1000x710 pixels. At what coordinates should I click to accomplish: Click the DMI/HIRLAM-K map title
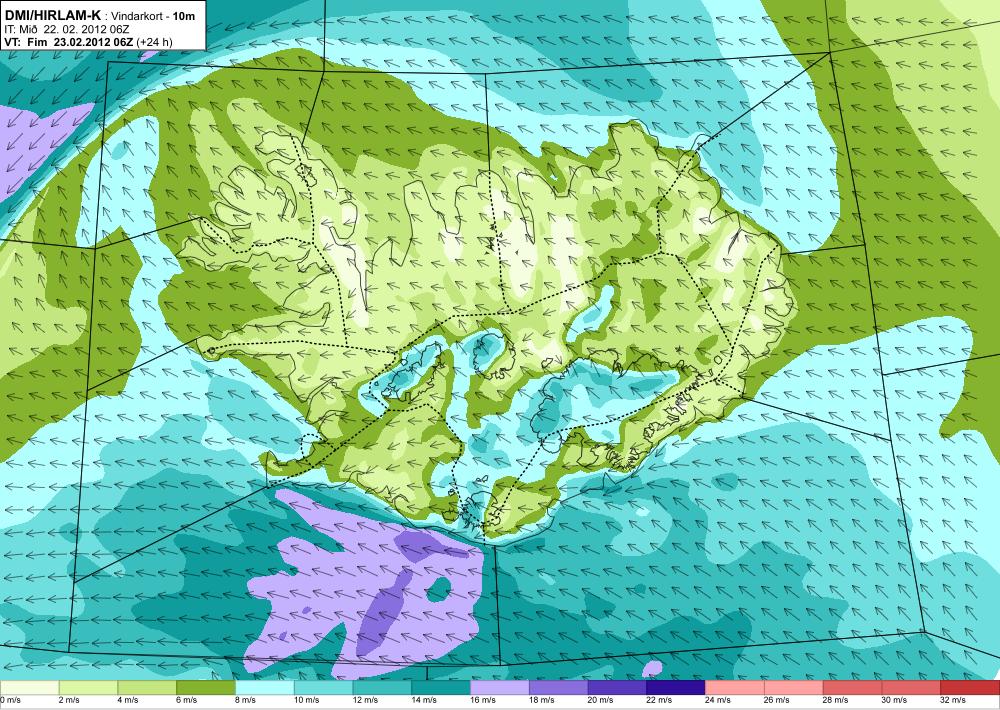coord(52,15)
